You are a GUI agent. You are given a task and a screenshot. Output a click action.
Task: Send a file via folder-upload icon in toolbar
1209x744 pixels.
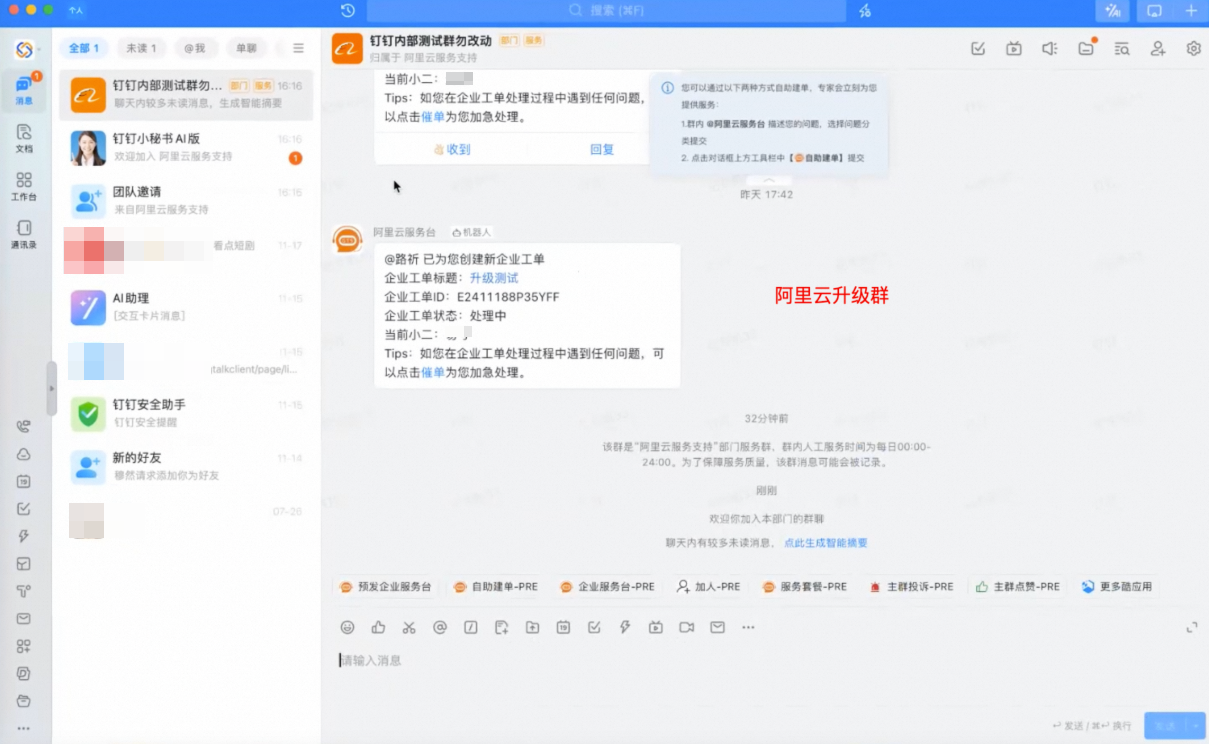532,627
